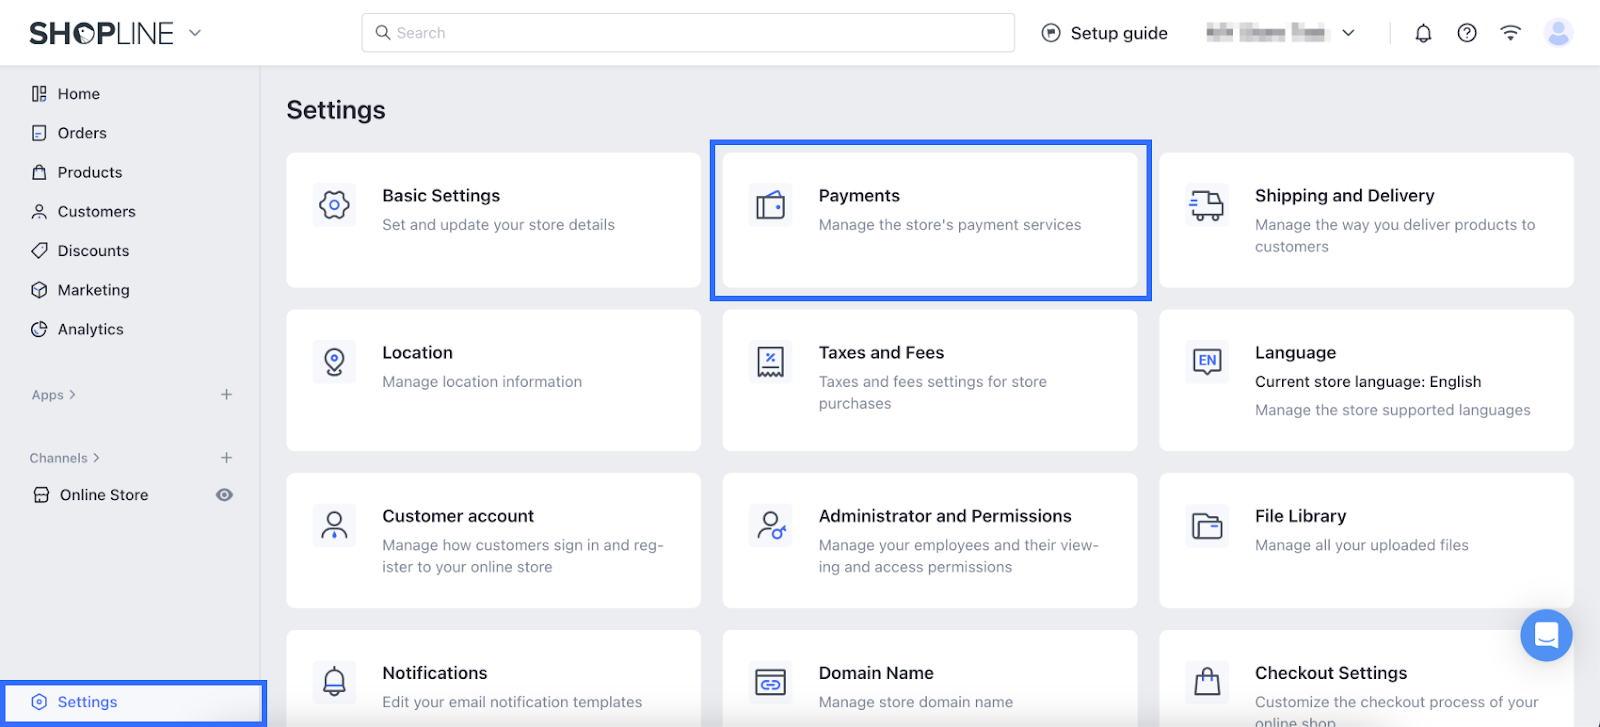Click the Search input field

coord(688,33)
